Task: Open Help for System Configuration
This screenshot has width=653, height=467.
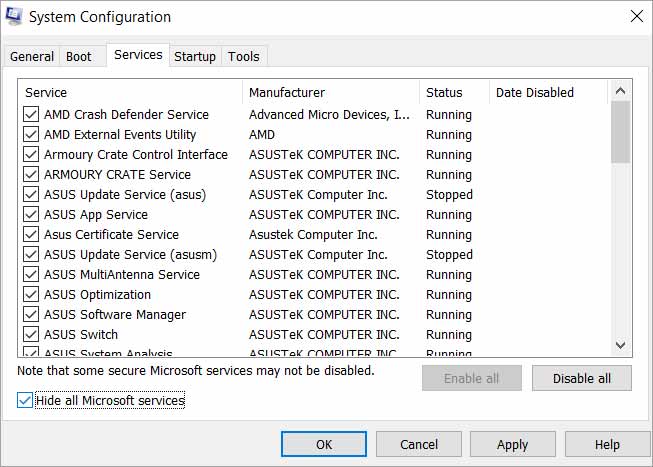Action: [x=607, y=445]
